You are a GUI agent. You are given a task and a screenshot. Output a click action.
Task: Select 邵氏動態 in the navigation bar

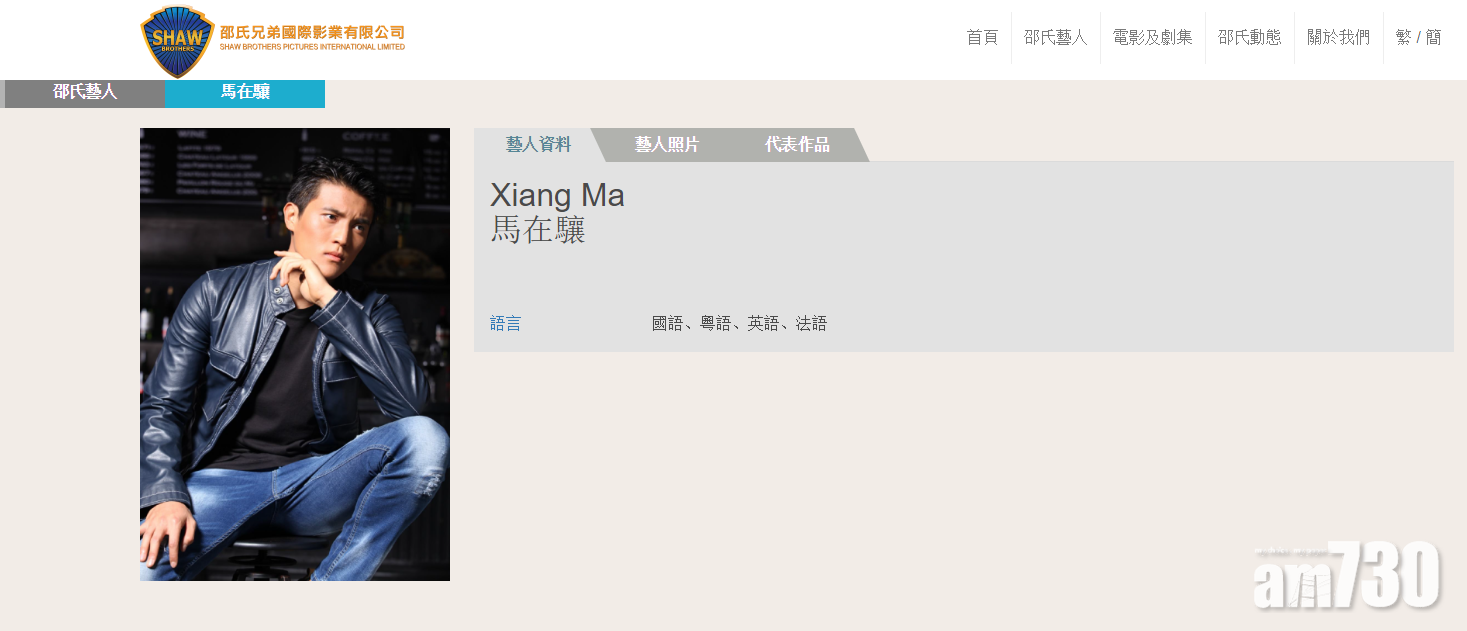[1249, 37]
